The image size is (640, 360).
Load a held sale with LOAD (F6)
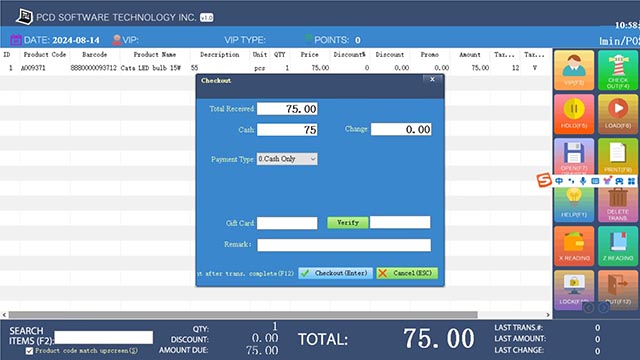click(x=618, y=114)
